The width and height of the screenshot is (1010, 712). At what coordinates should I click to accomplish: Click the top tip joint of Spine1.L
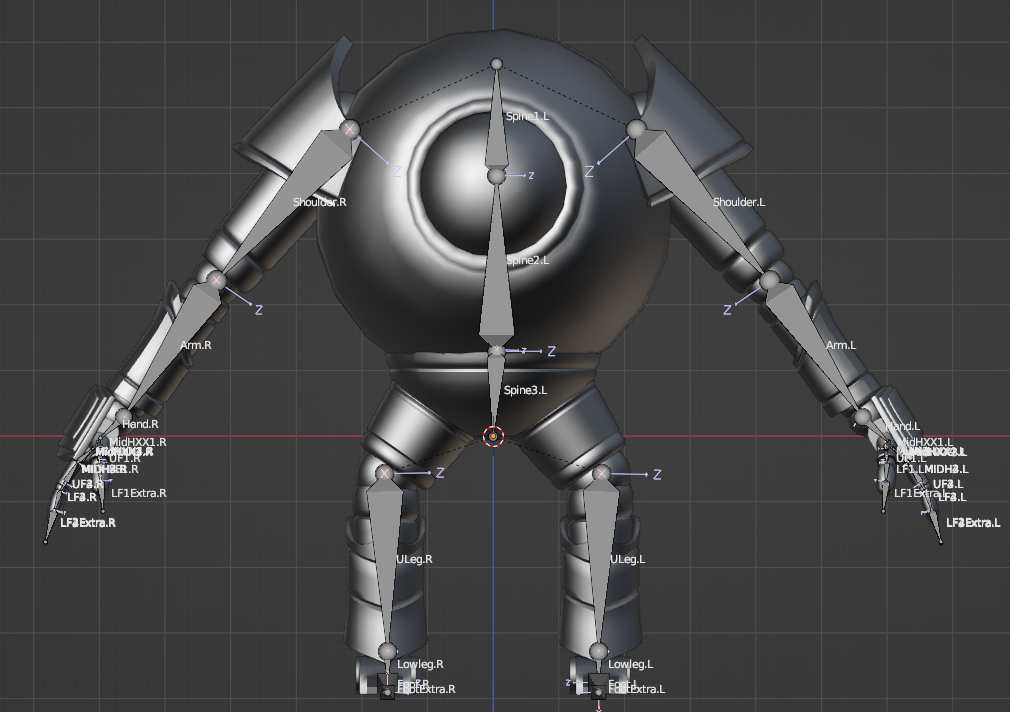[496, 64]
